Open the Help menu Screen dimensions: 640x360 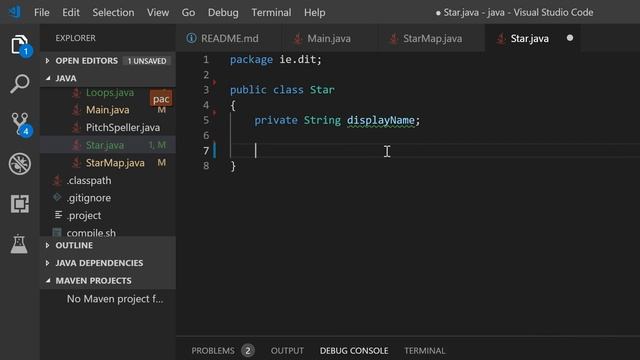coord(315,13)
